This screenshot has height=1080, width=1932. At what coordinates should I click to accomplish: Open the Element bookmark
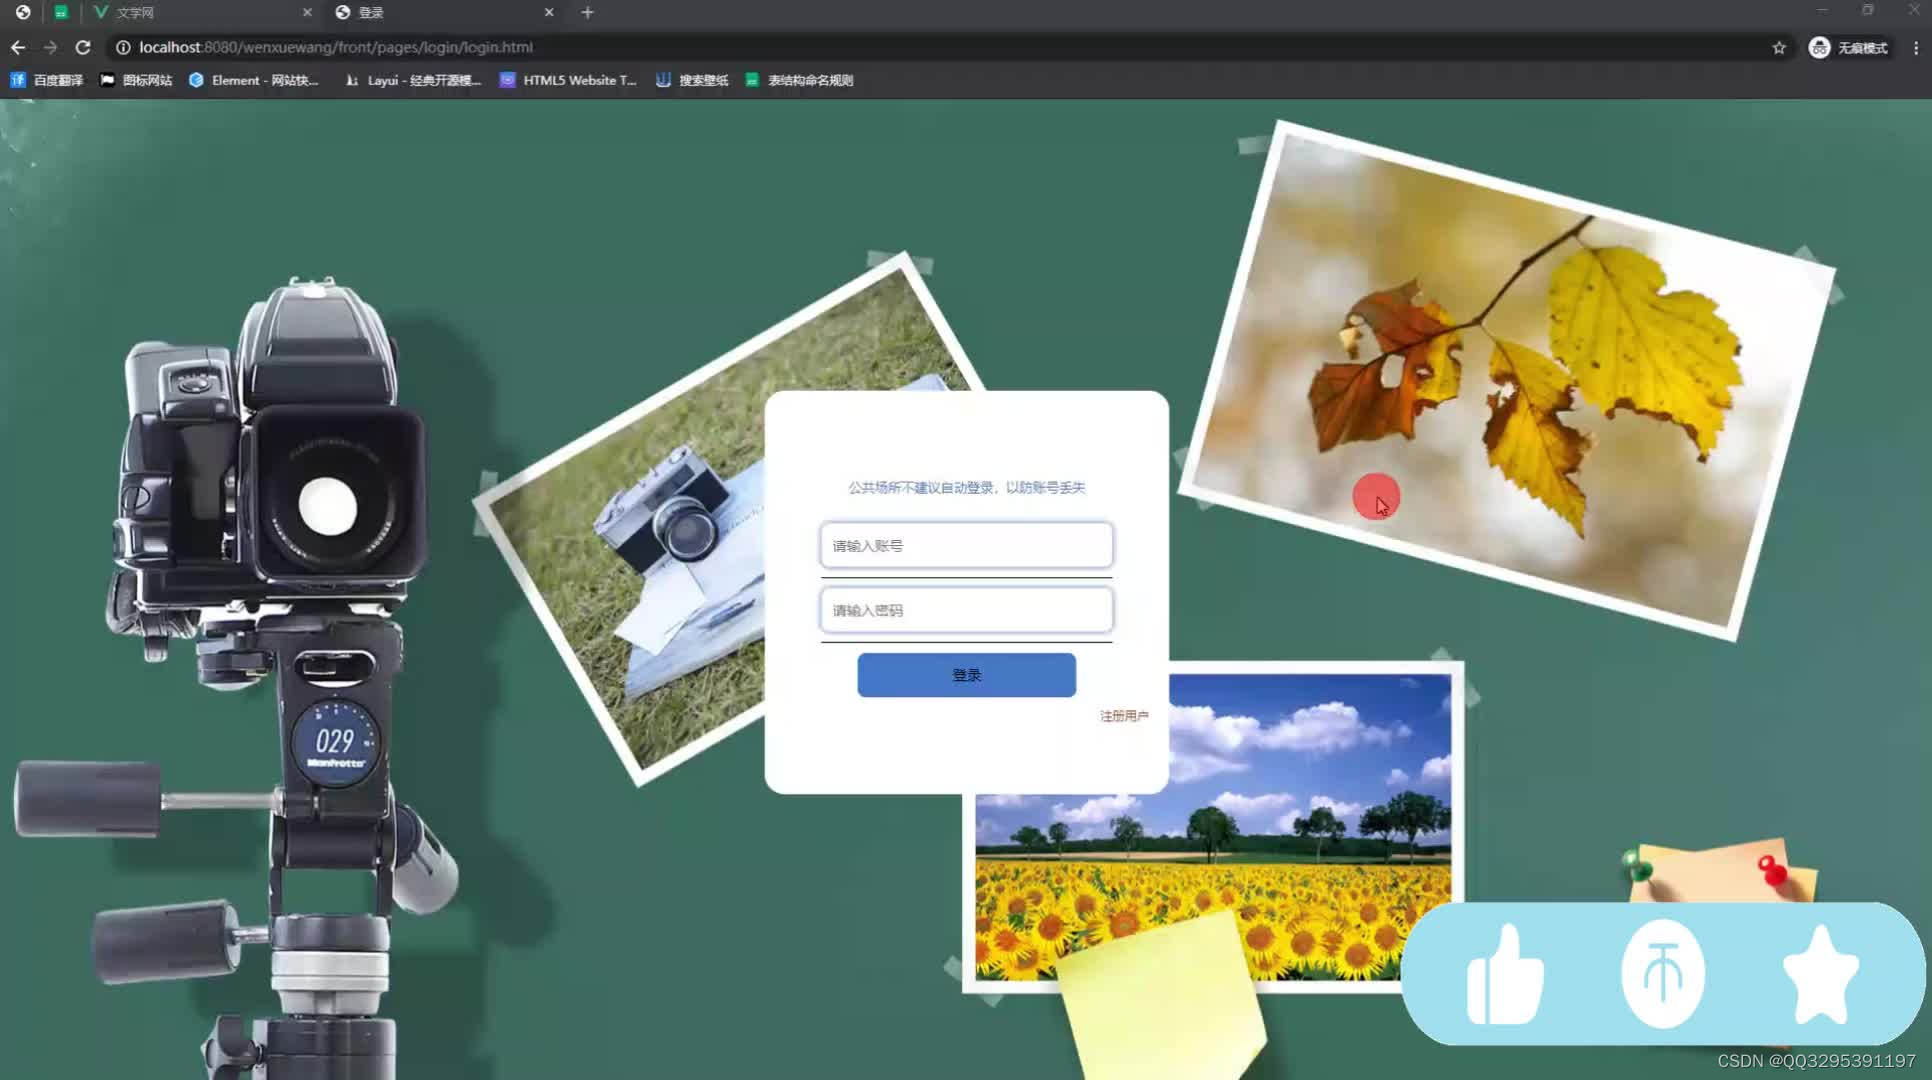(254, 80)
